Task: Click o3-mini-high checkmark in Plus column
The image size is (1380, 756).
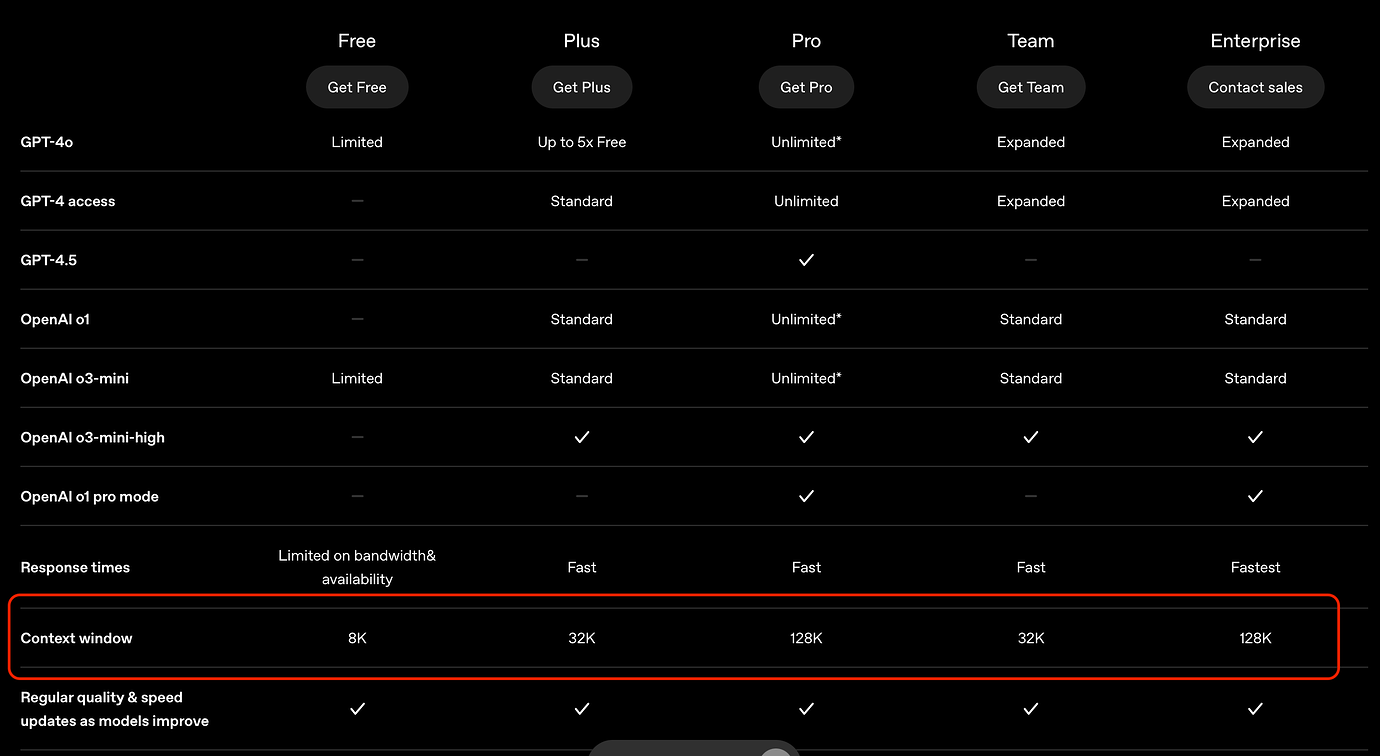Action: pos(582,437)
